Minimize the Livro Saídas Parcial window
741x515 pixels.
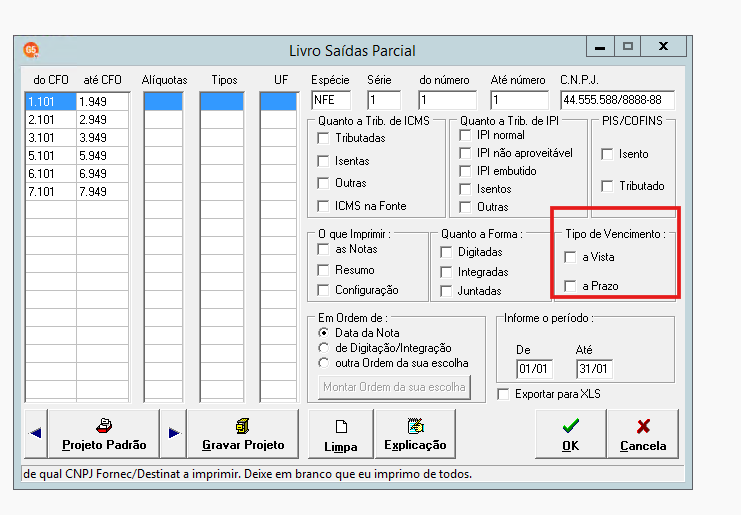(x=600, y=46)
